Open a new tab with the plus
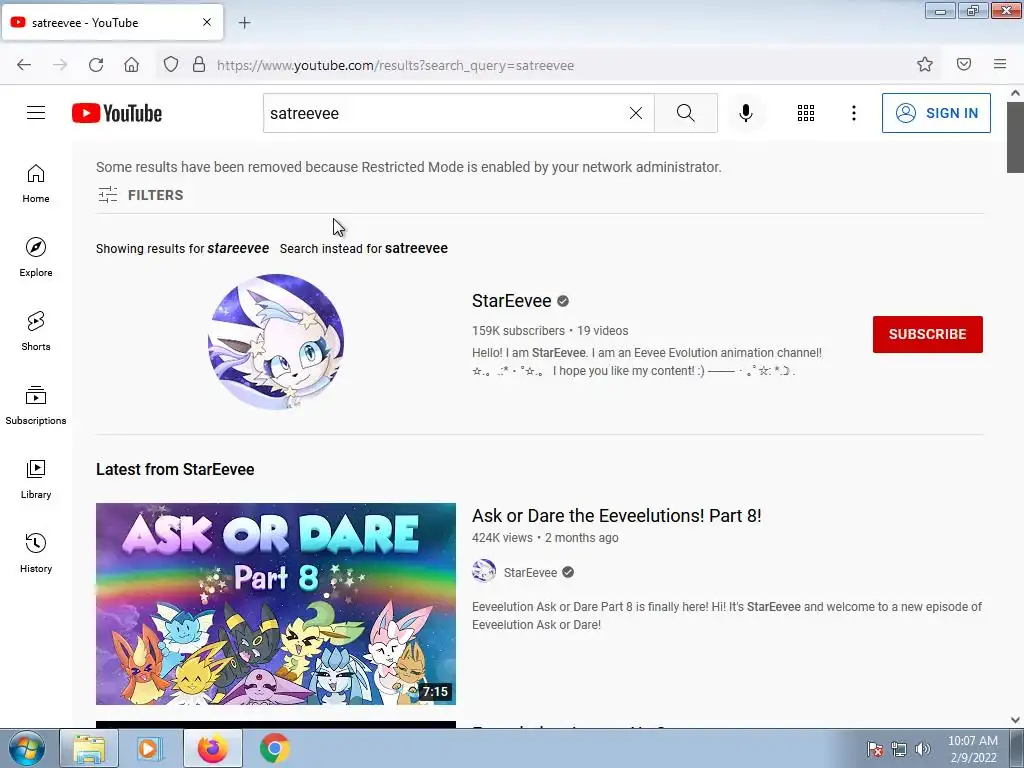 (x=244, y=23)
